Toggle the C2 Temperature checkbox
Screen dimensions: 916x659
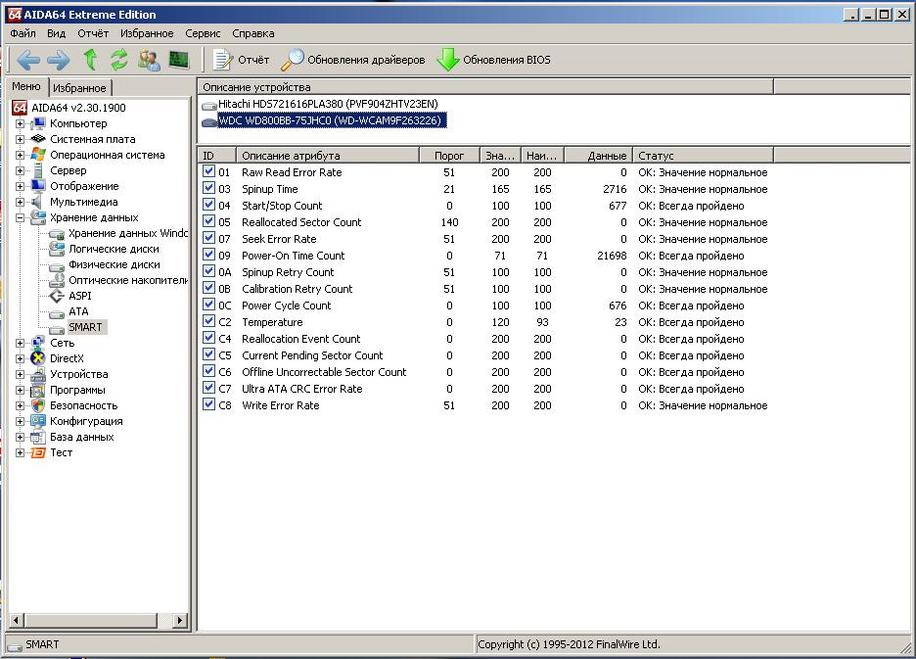tap(209, 321)
